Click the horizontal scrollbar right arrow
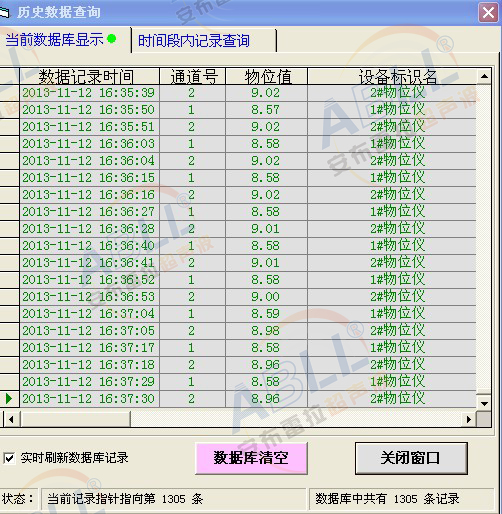Screen dimensions: 502x514 [468, 419]
